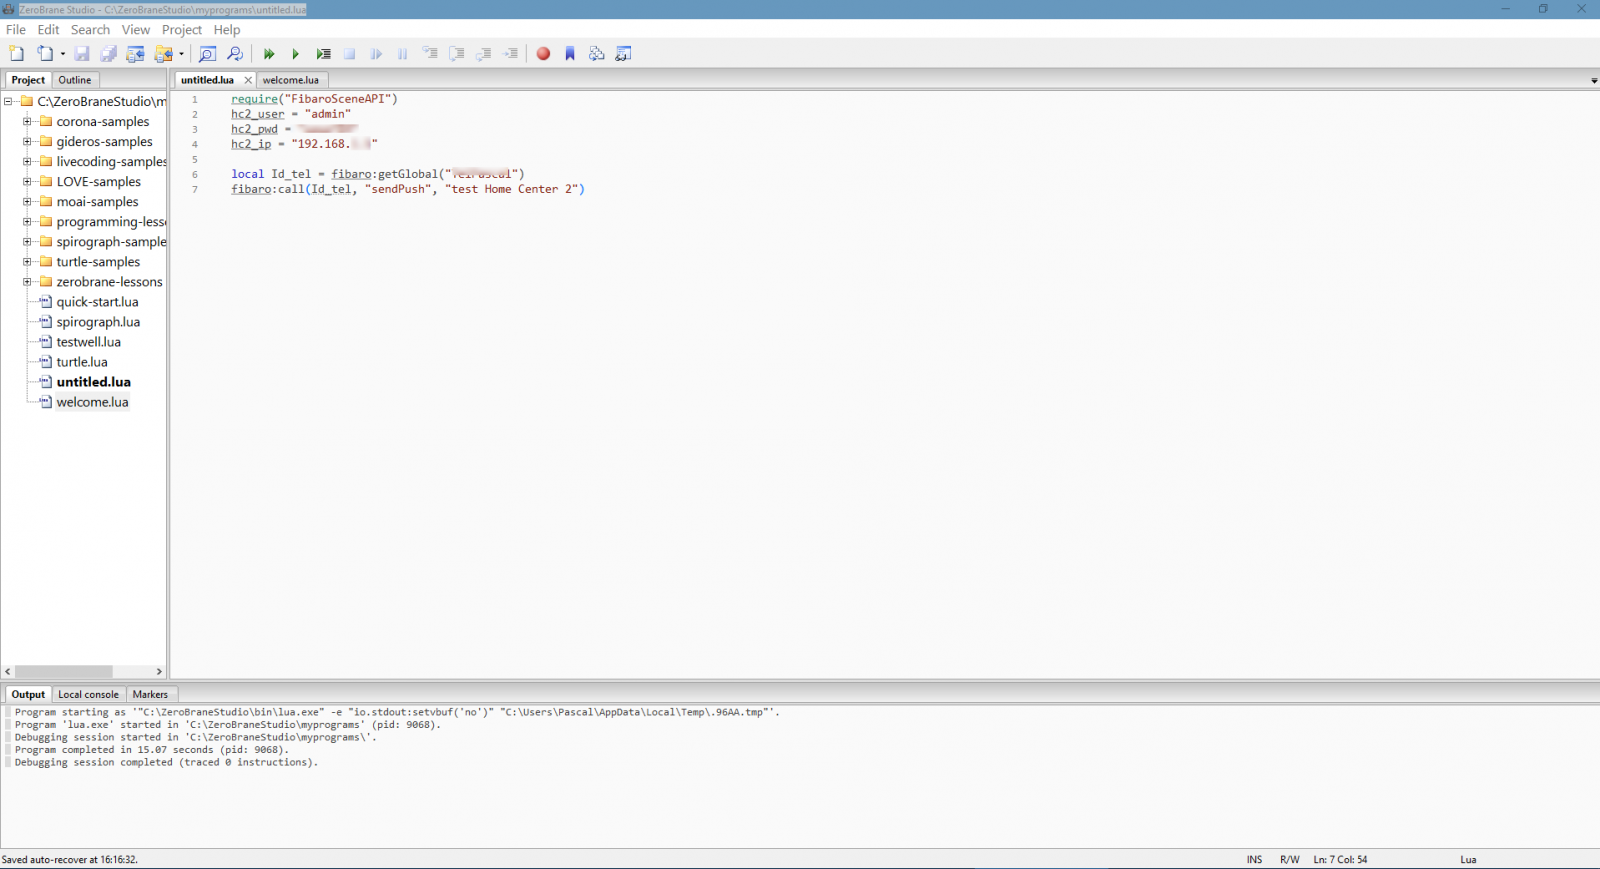Collapse the C:\ZeroBraneStudio root tree node
The height and width of the screenshot is (869, 1600).
tap(8, 101)
